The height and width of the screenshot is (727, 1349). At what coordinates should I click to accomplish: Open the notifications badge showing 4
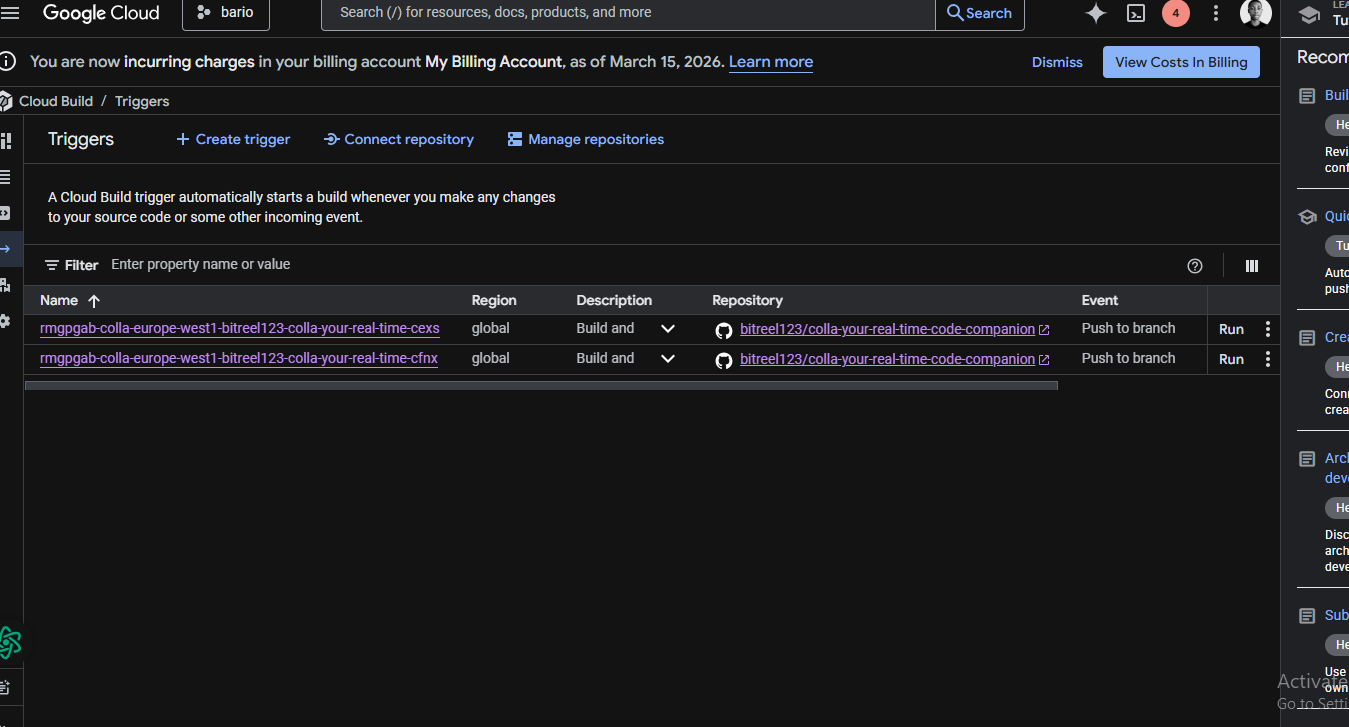(1176, 13)
